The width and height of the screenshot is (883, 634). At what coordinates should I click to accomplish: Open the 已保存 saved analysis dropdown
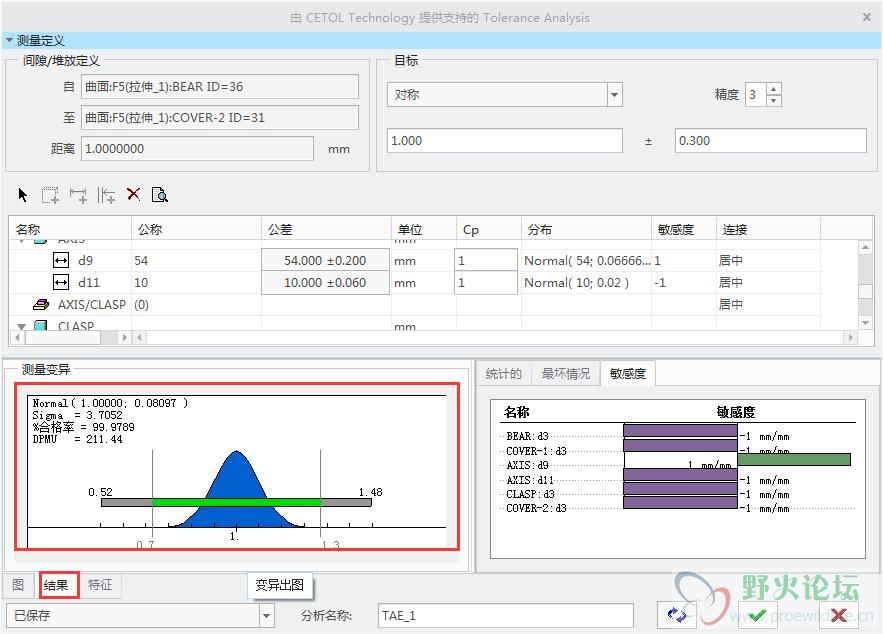pos(266,616)
